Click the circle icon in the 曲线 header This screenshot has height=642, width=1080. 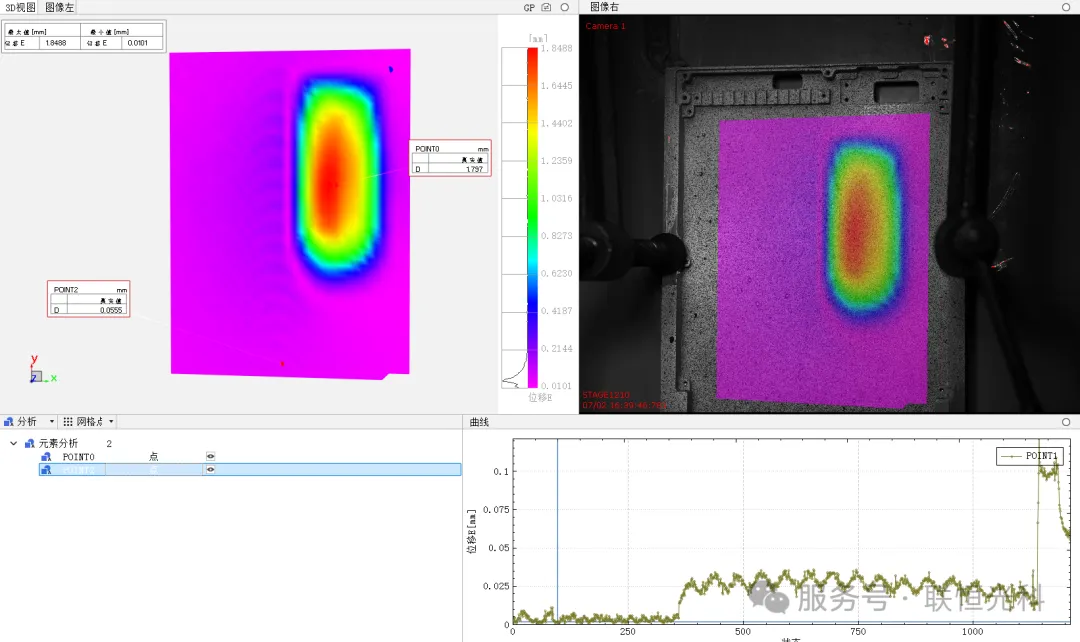(x=1066, y=422)
